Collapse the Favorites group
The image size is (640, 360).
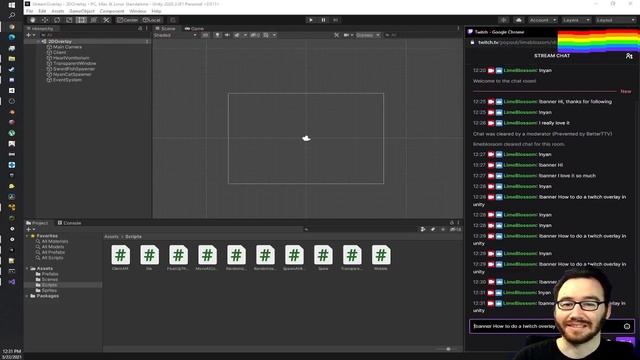pos(28,236)
